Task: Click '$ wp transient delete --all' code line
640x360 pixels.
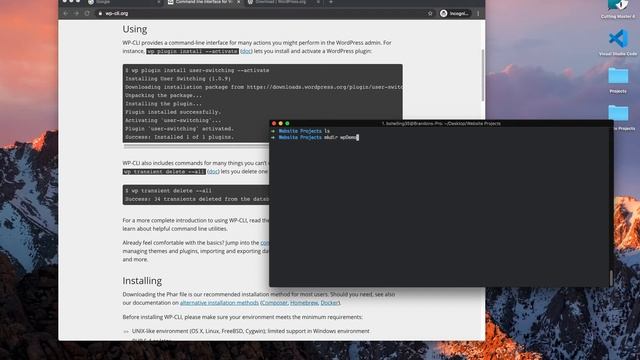Action: point(169,191)
